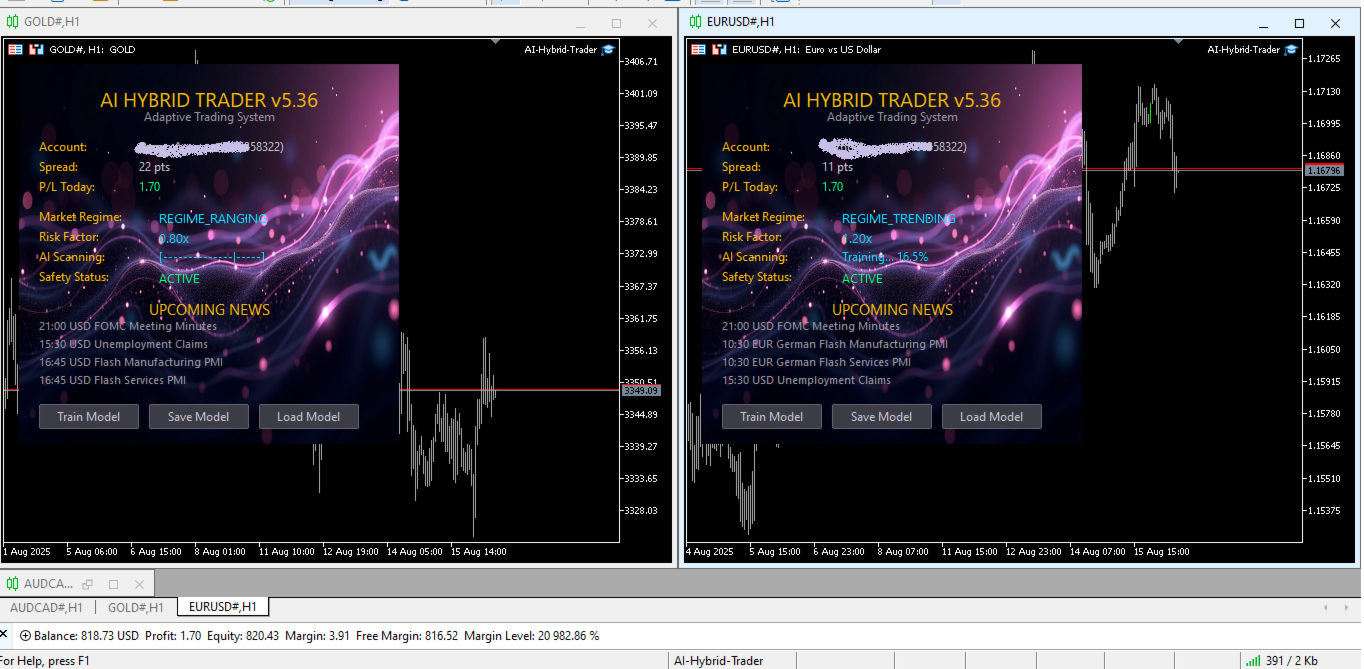The image size is (1364, 669).
Task: Click the graduation-cap expert icon in GOLD chart
Action: tap(608, 49)
